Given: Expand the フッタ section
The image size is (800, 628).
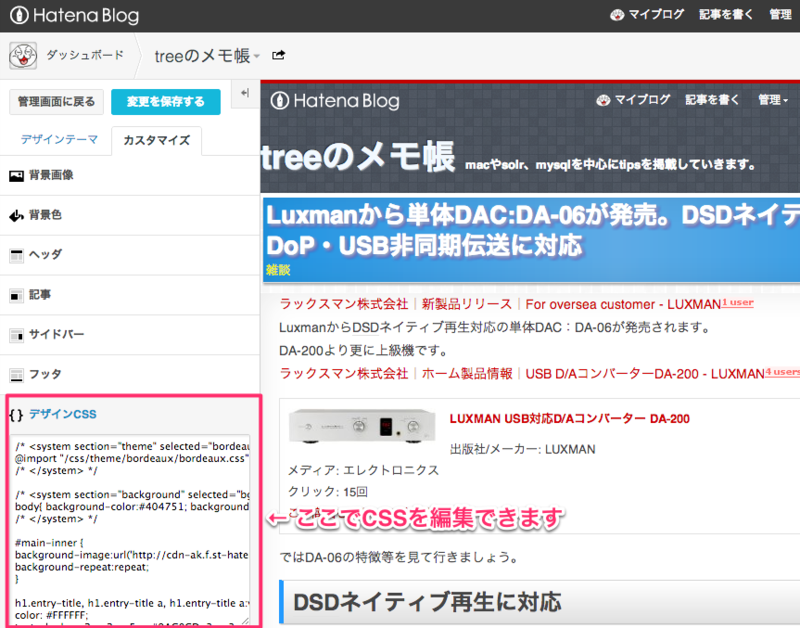Looking at the screenshot, I should (x=130, y=374).
